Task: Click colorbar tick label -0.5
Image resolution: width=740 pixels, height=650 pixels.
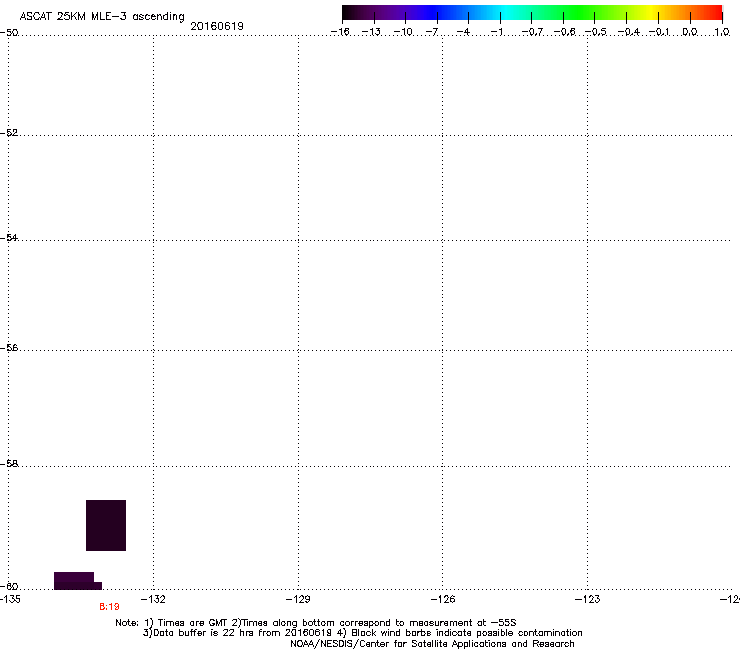Action: point(596,32)
